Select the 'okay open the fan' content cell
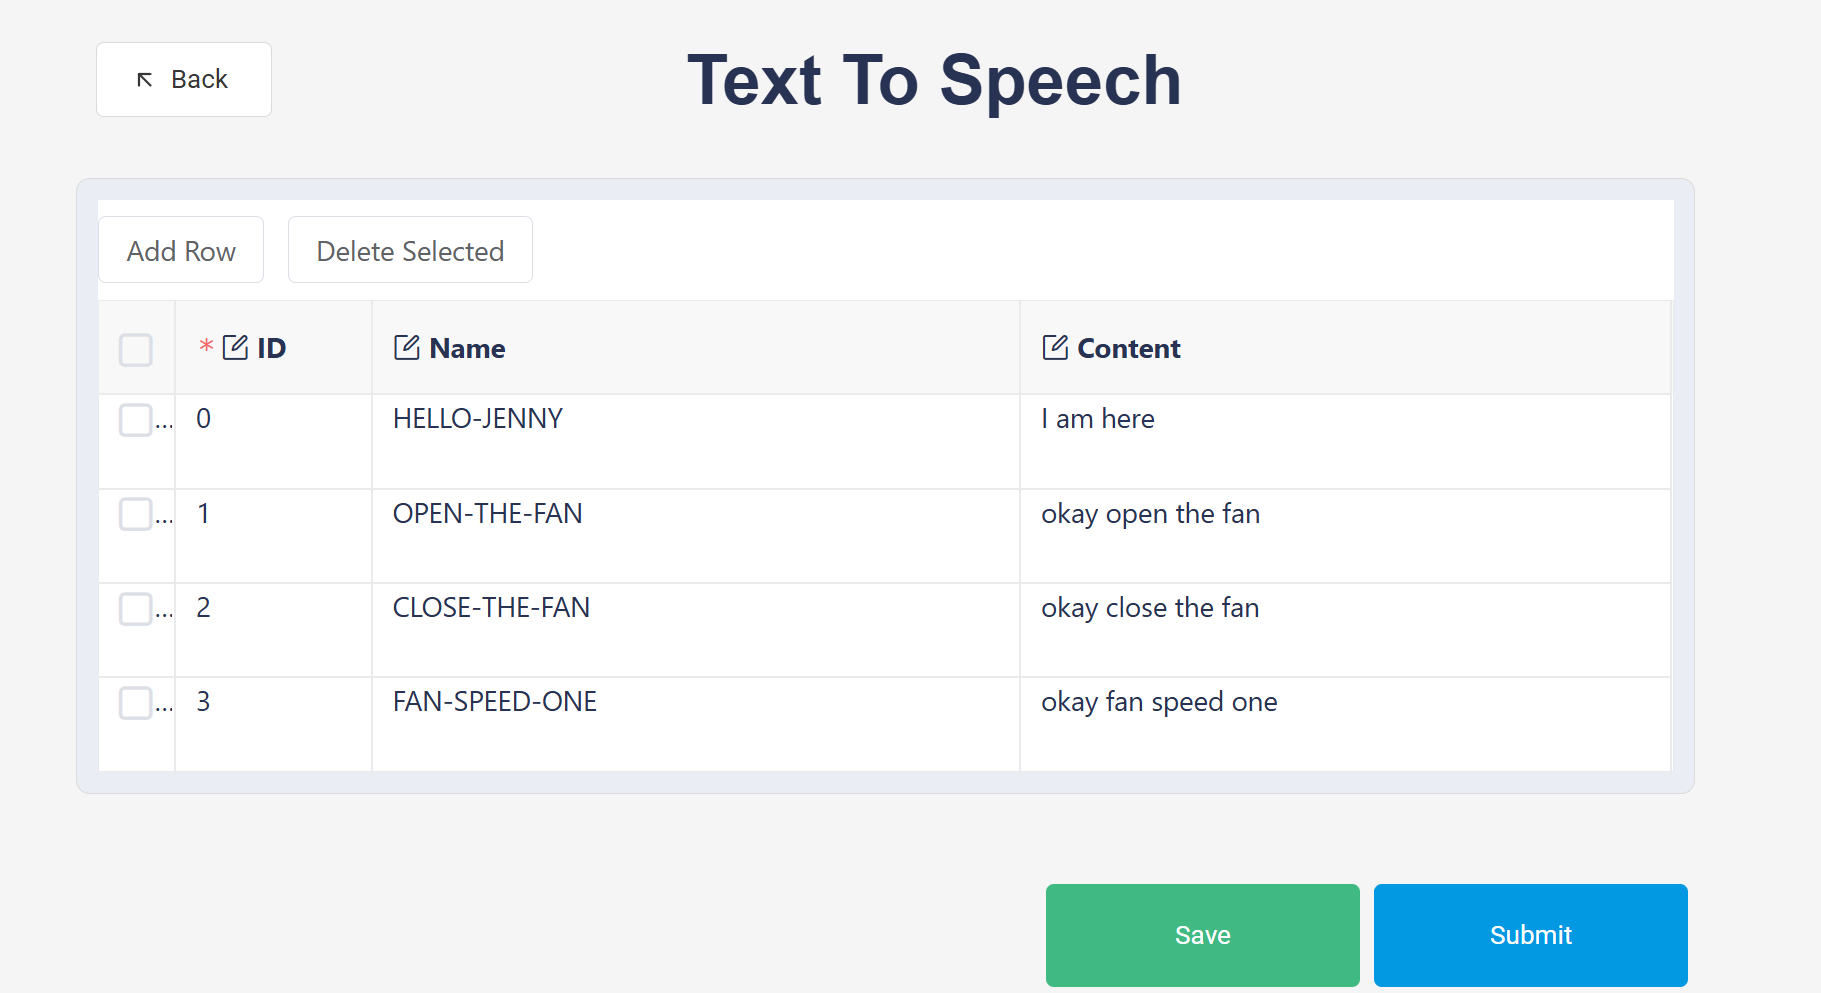The width and height of the screenshot is (1821, 993). [1150, 514]
